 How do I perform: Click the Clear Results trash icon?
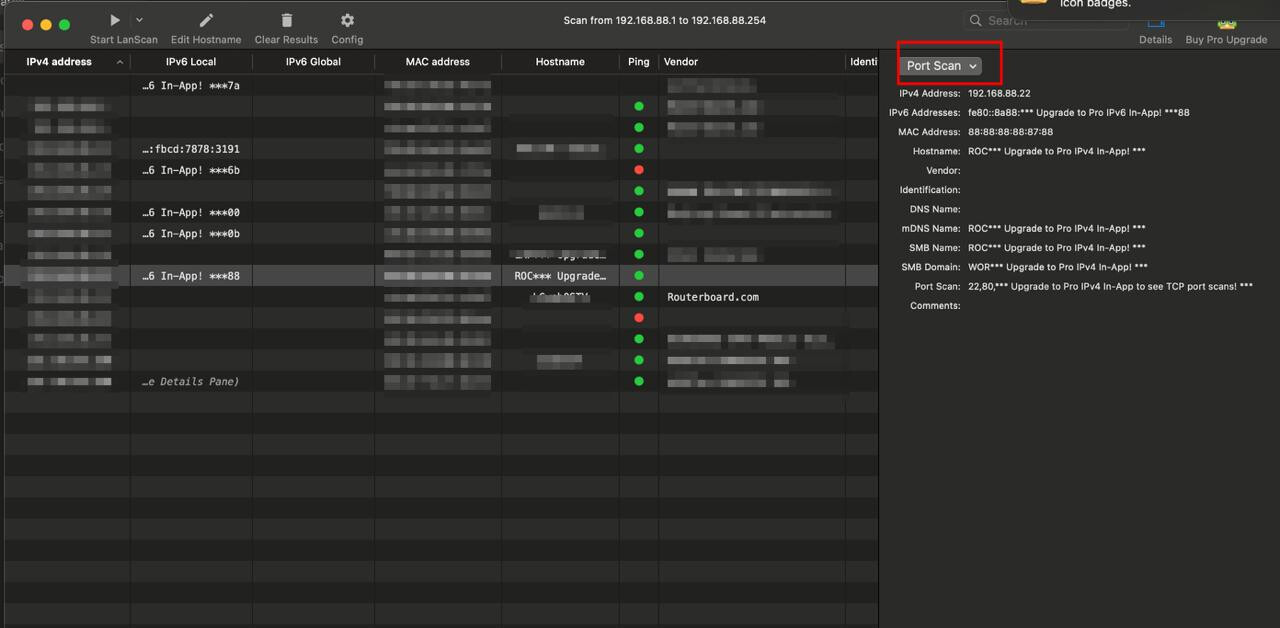pyautogui.click(x=287, y=20)
